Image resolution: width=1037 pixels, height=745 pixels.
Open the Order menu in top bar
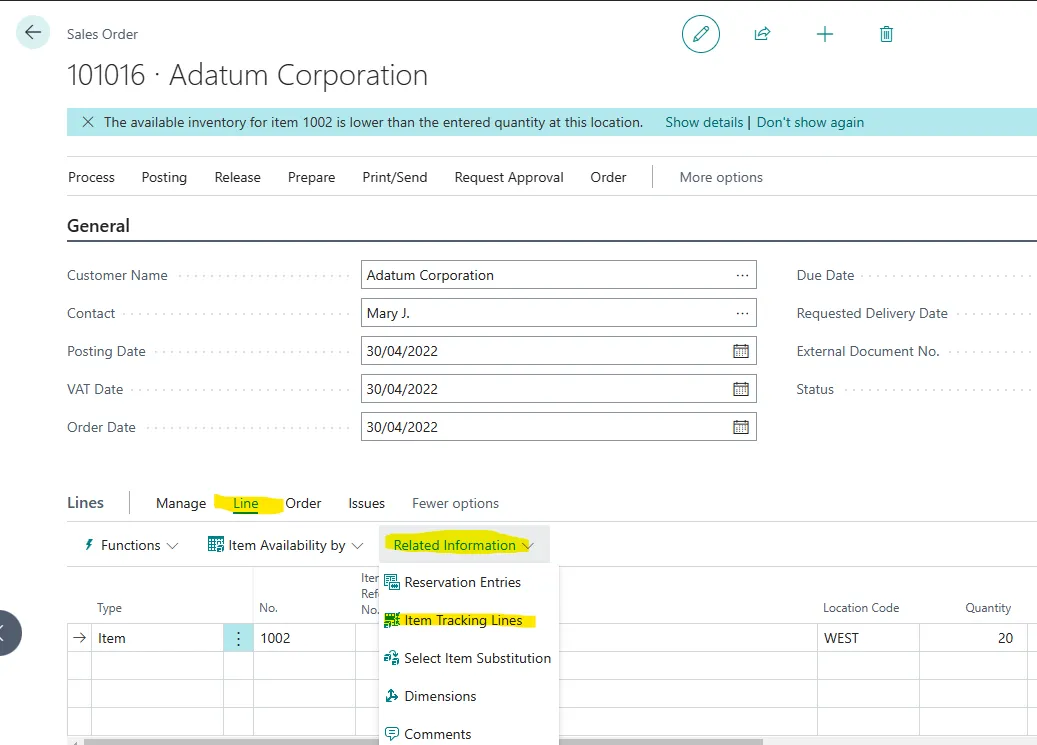tap(608, 177)
